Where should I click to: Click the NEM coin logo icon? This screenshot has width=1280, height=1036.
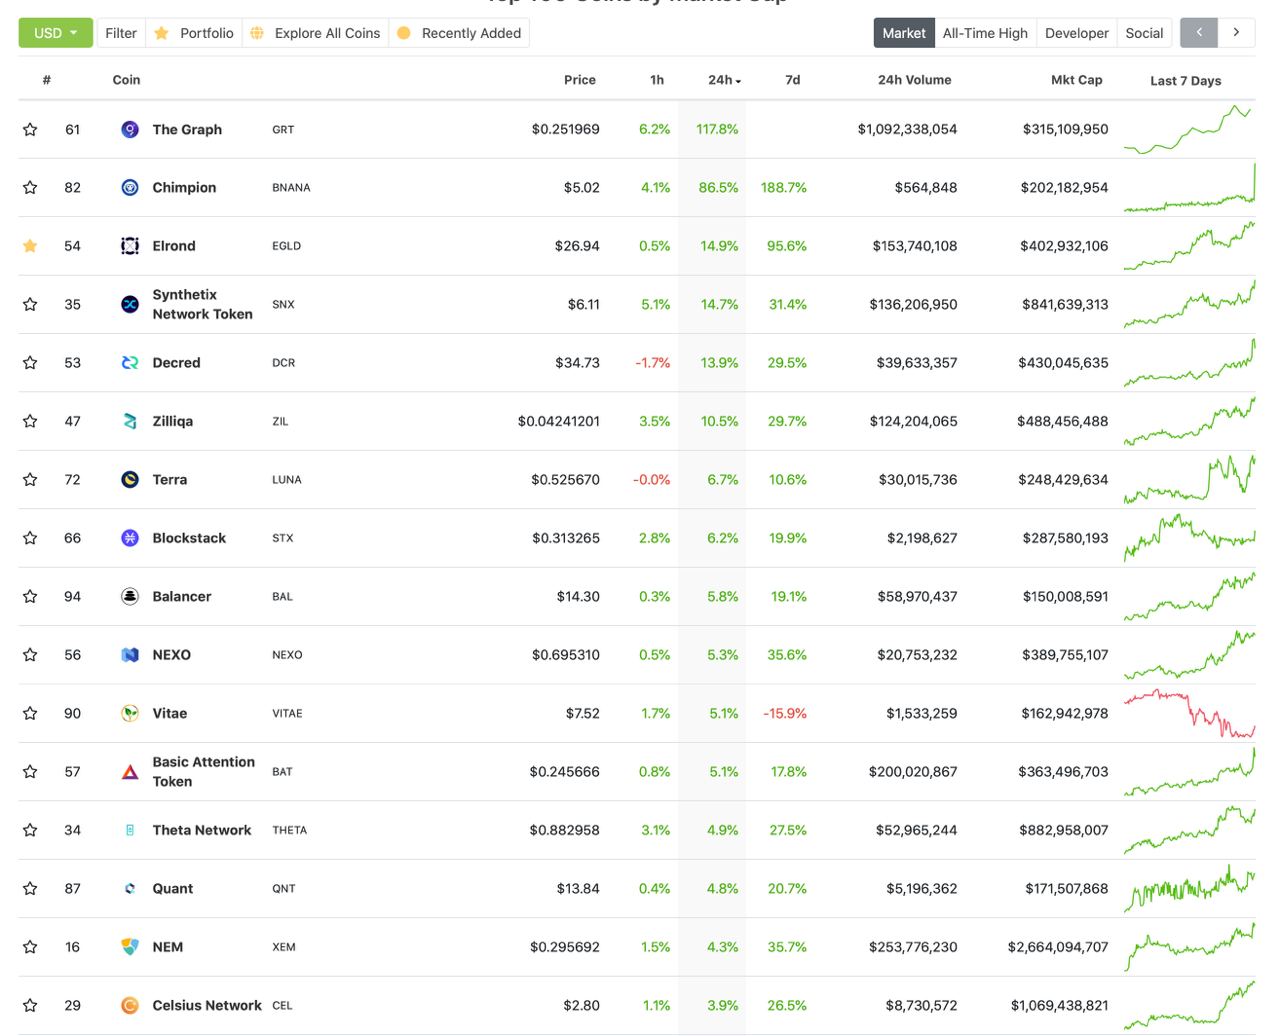point(130,947)
